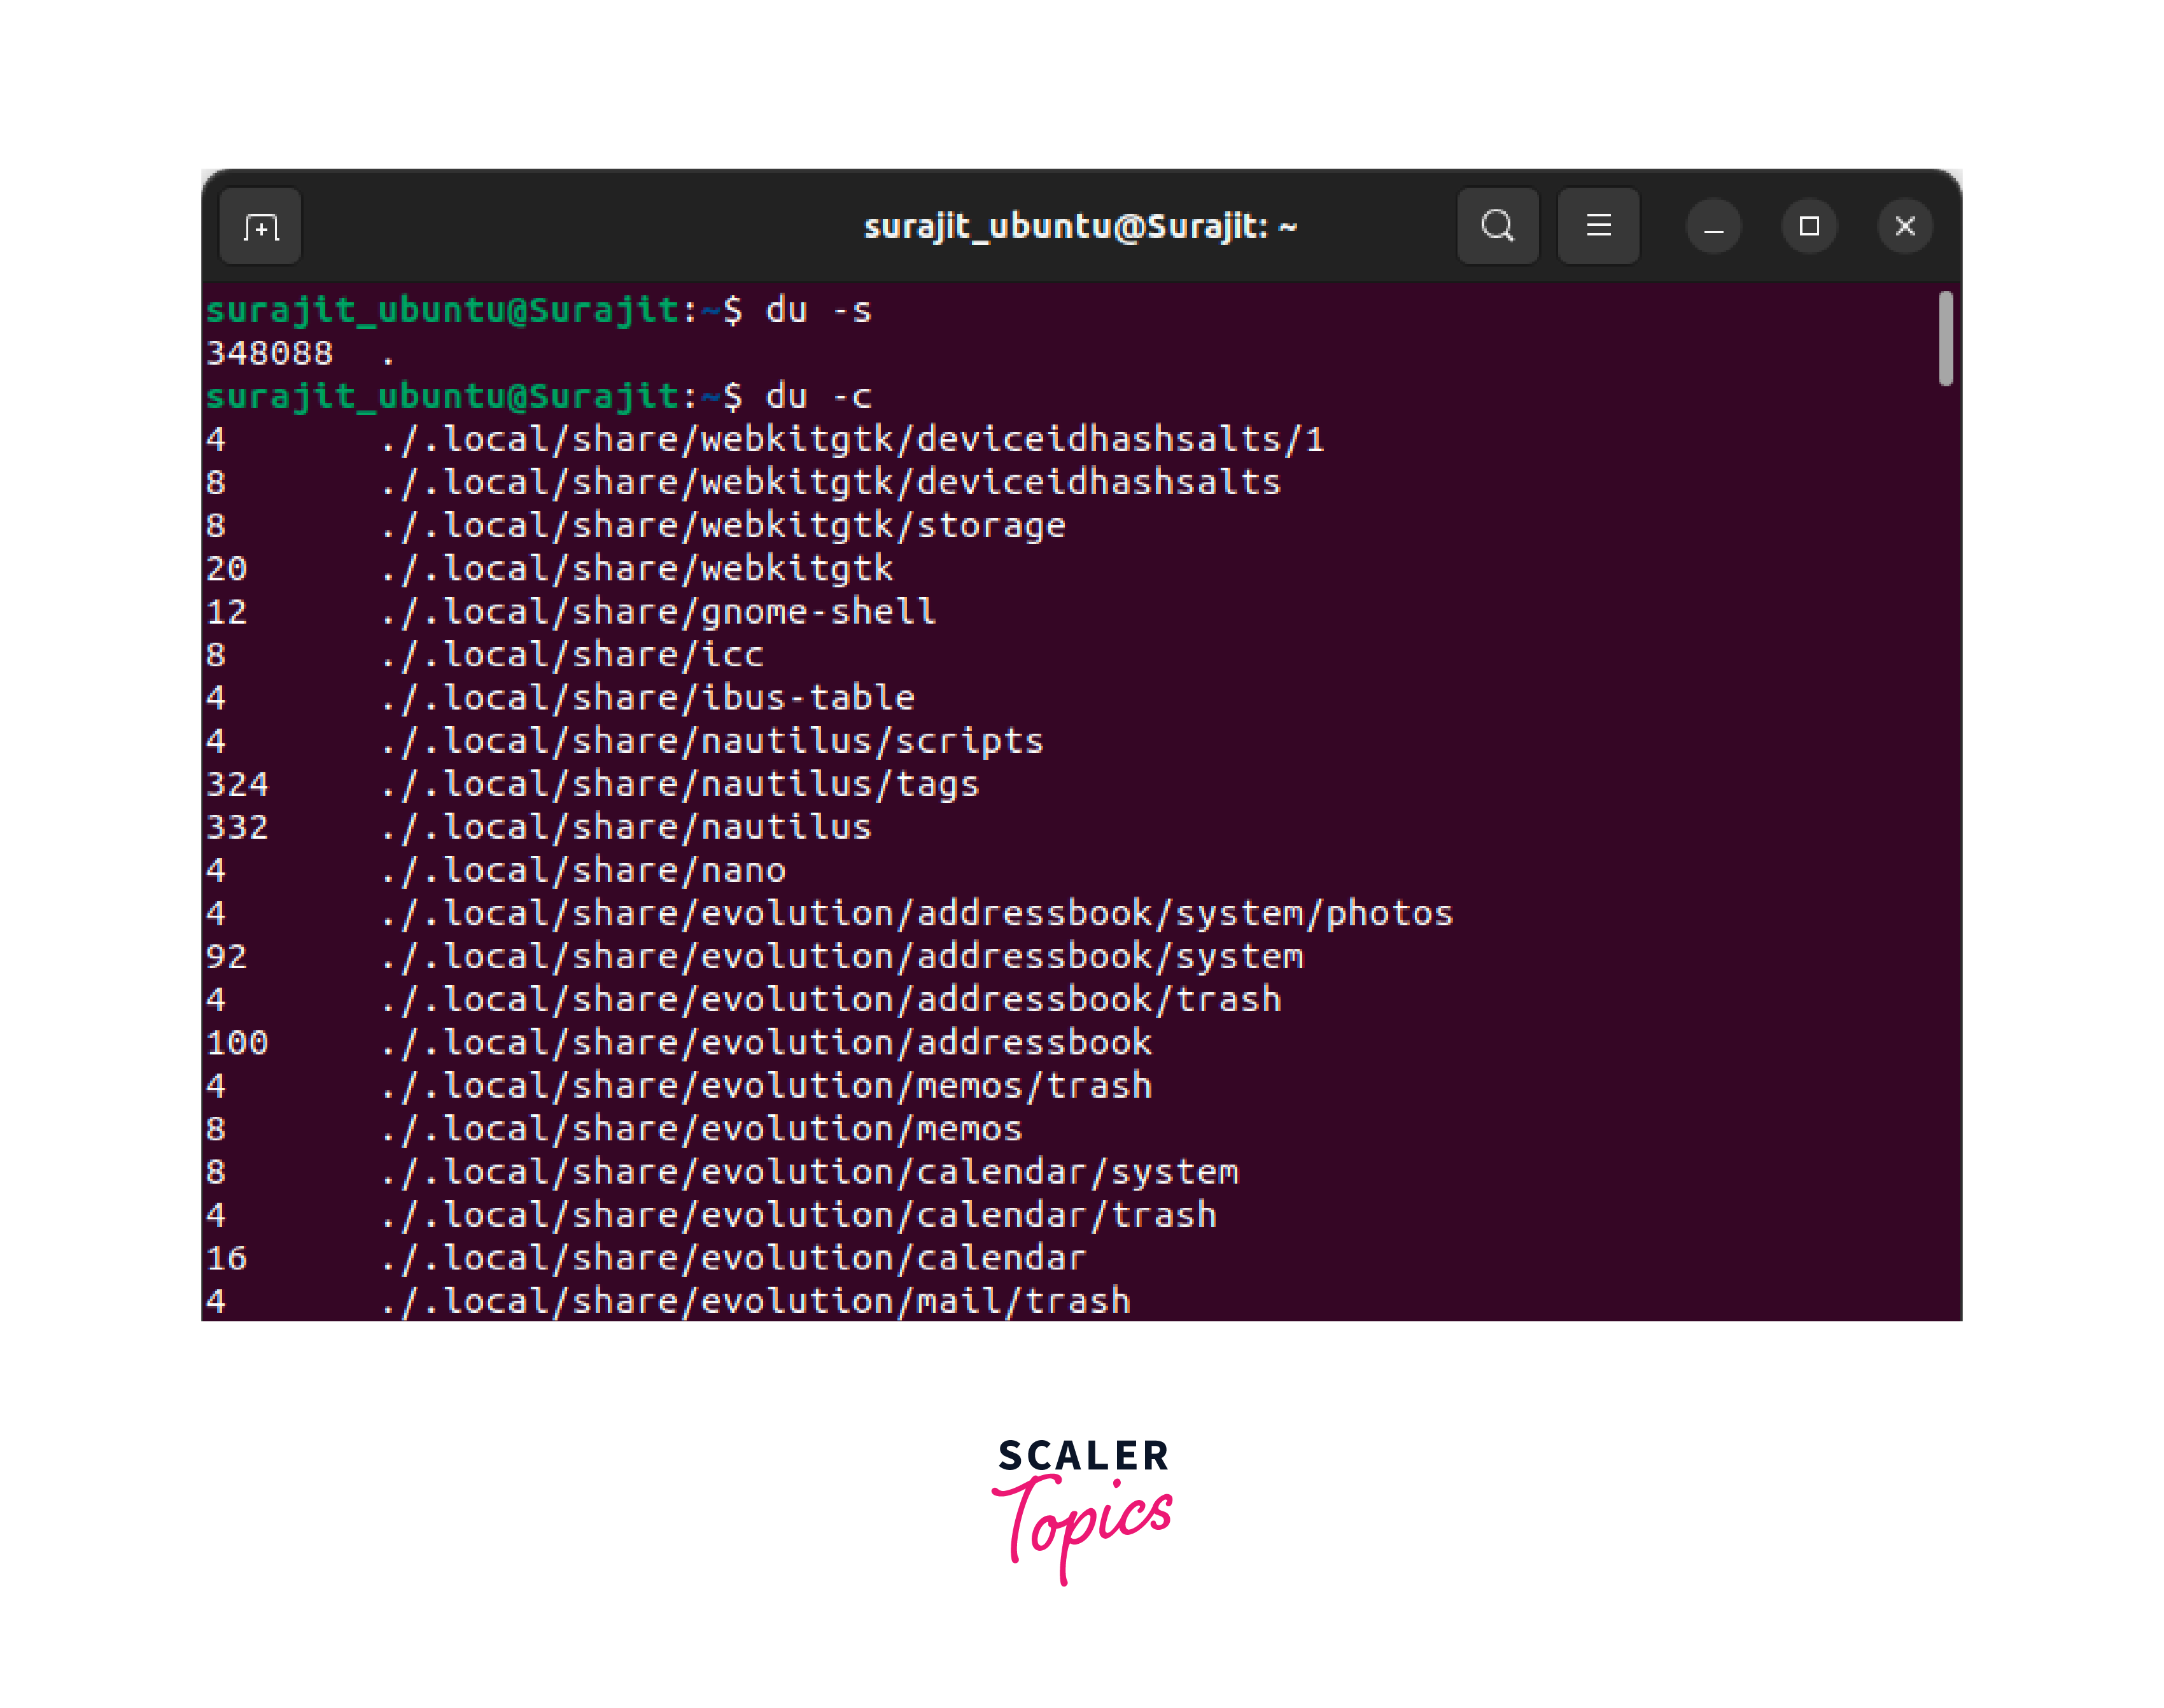
Task: Click the evolution/mail/trash path line
Action: tap(755, 1301)
